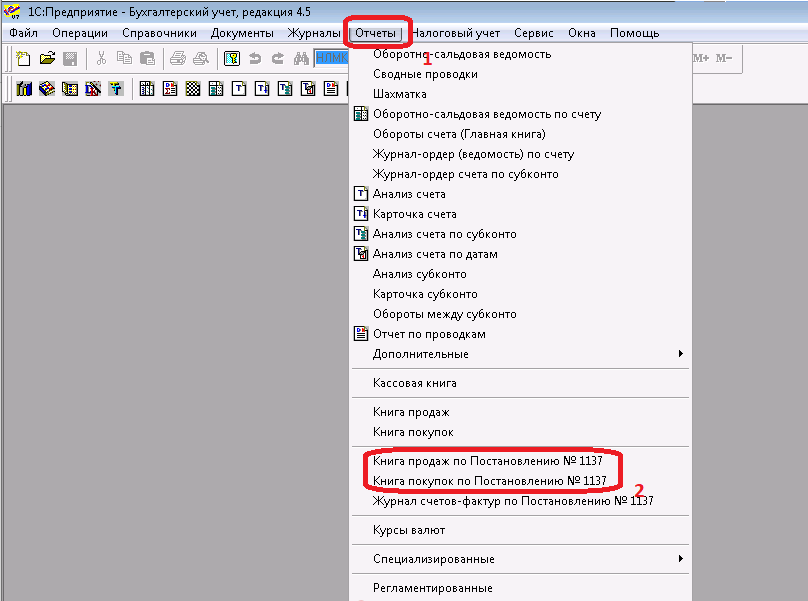This screenshot has width=808, height=601.
Task: Select Анализ счета по датам entry
Action: [520, 254]
